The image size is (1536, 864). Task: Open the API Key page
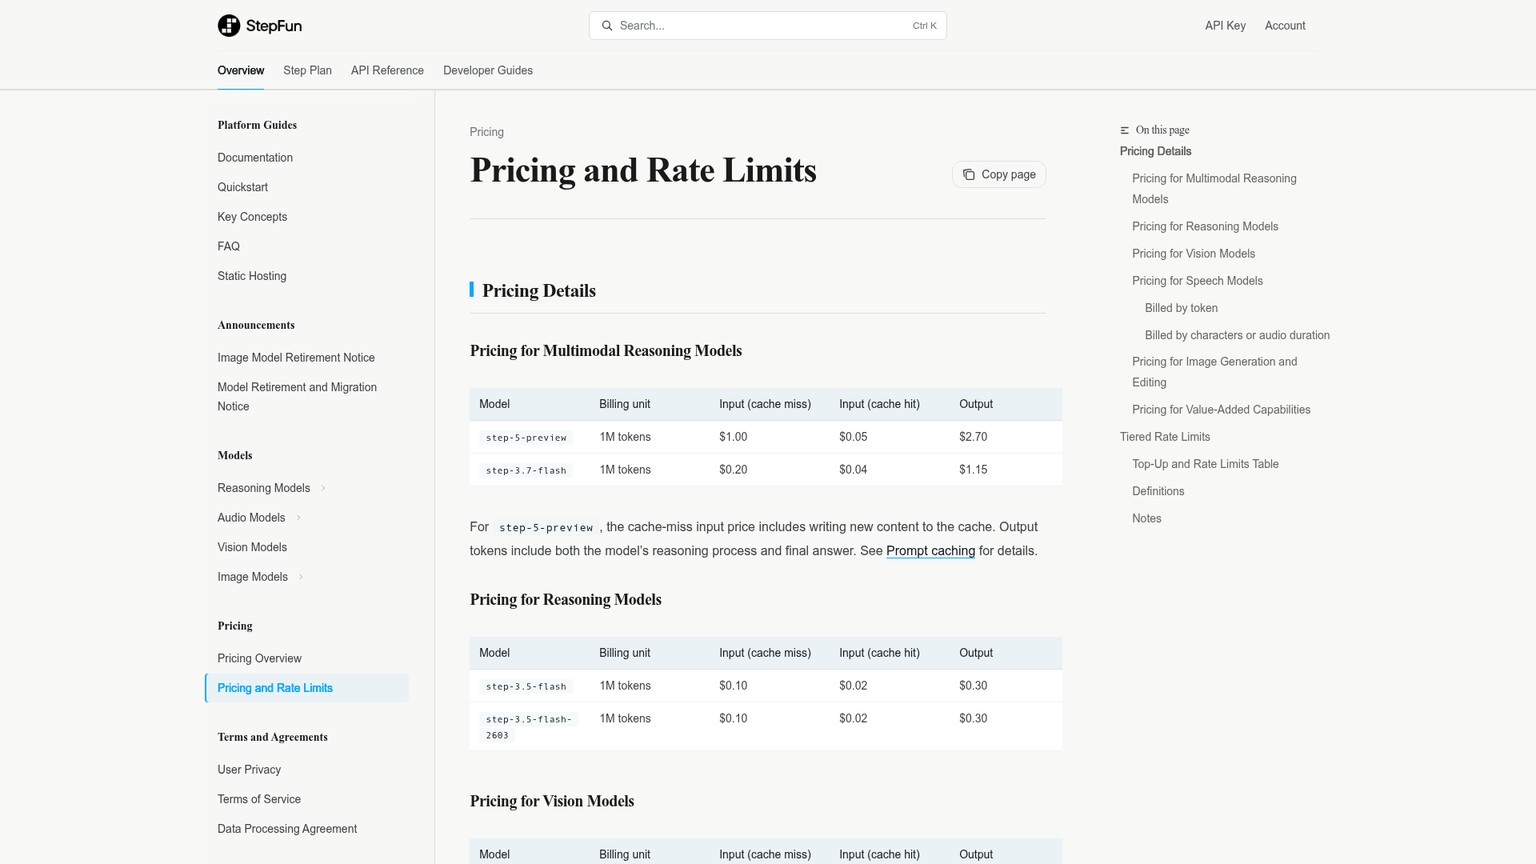pyautogui.click(x=1225, y=26)
